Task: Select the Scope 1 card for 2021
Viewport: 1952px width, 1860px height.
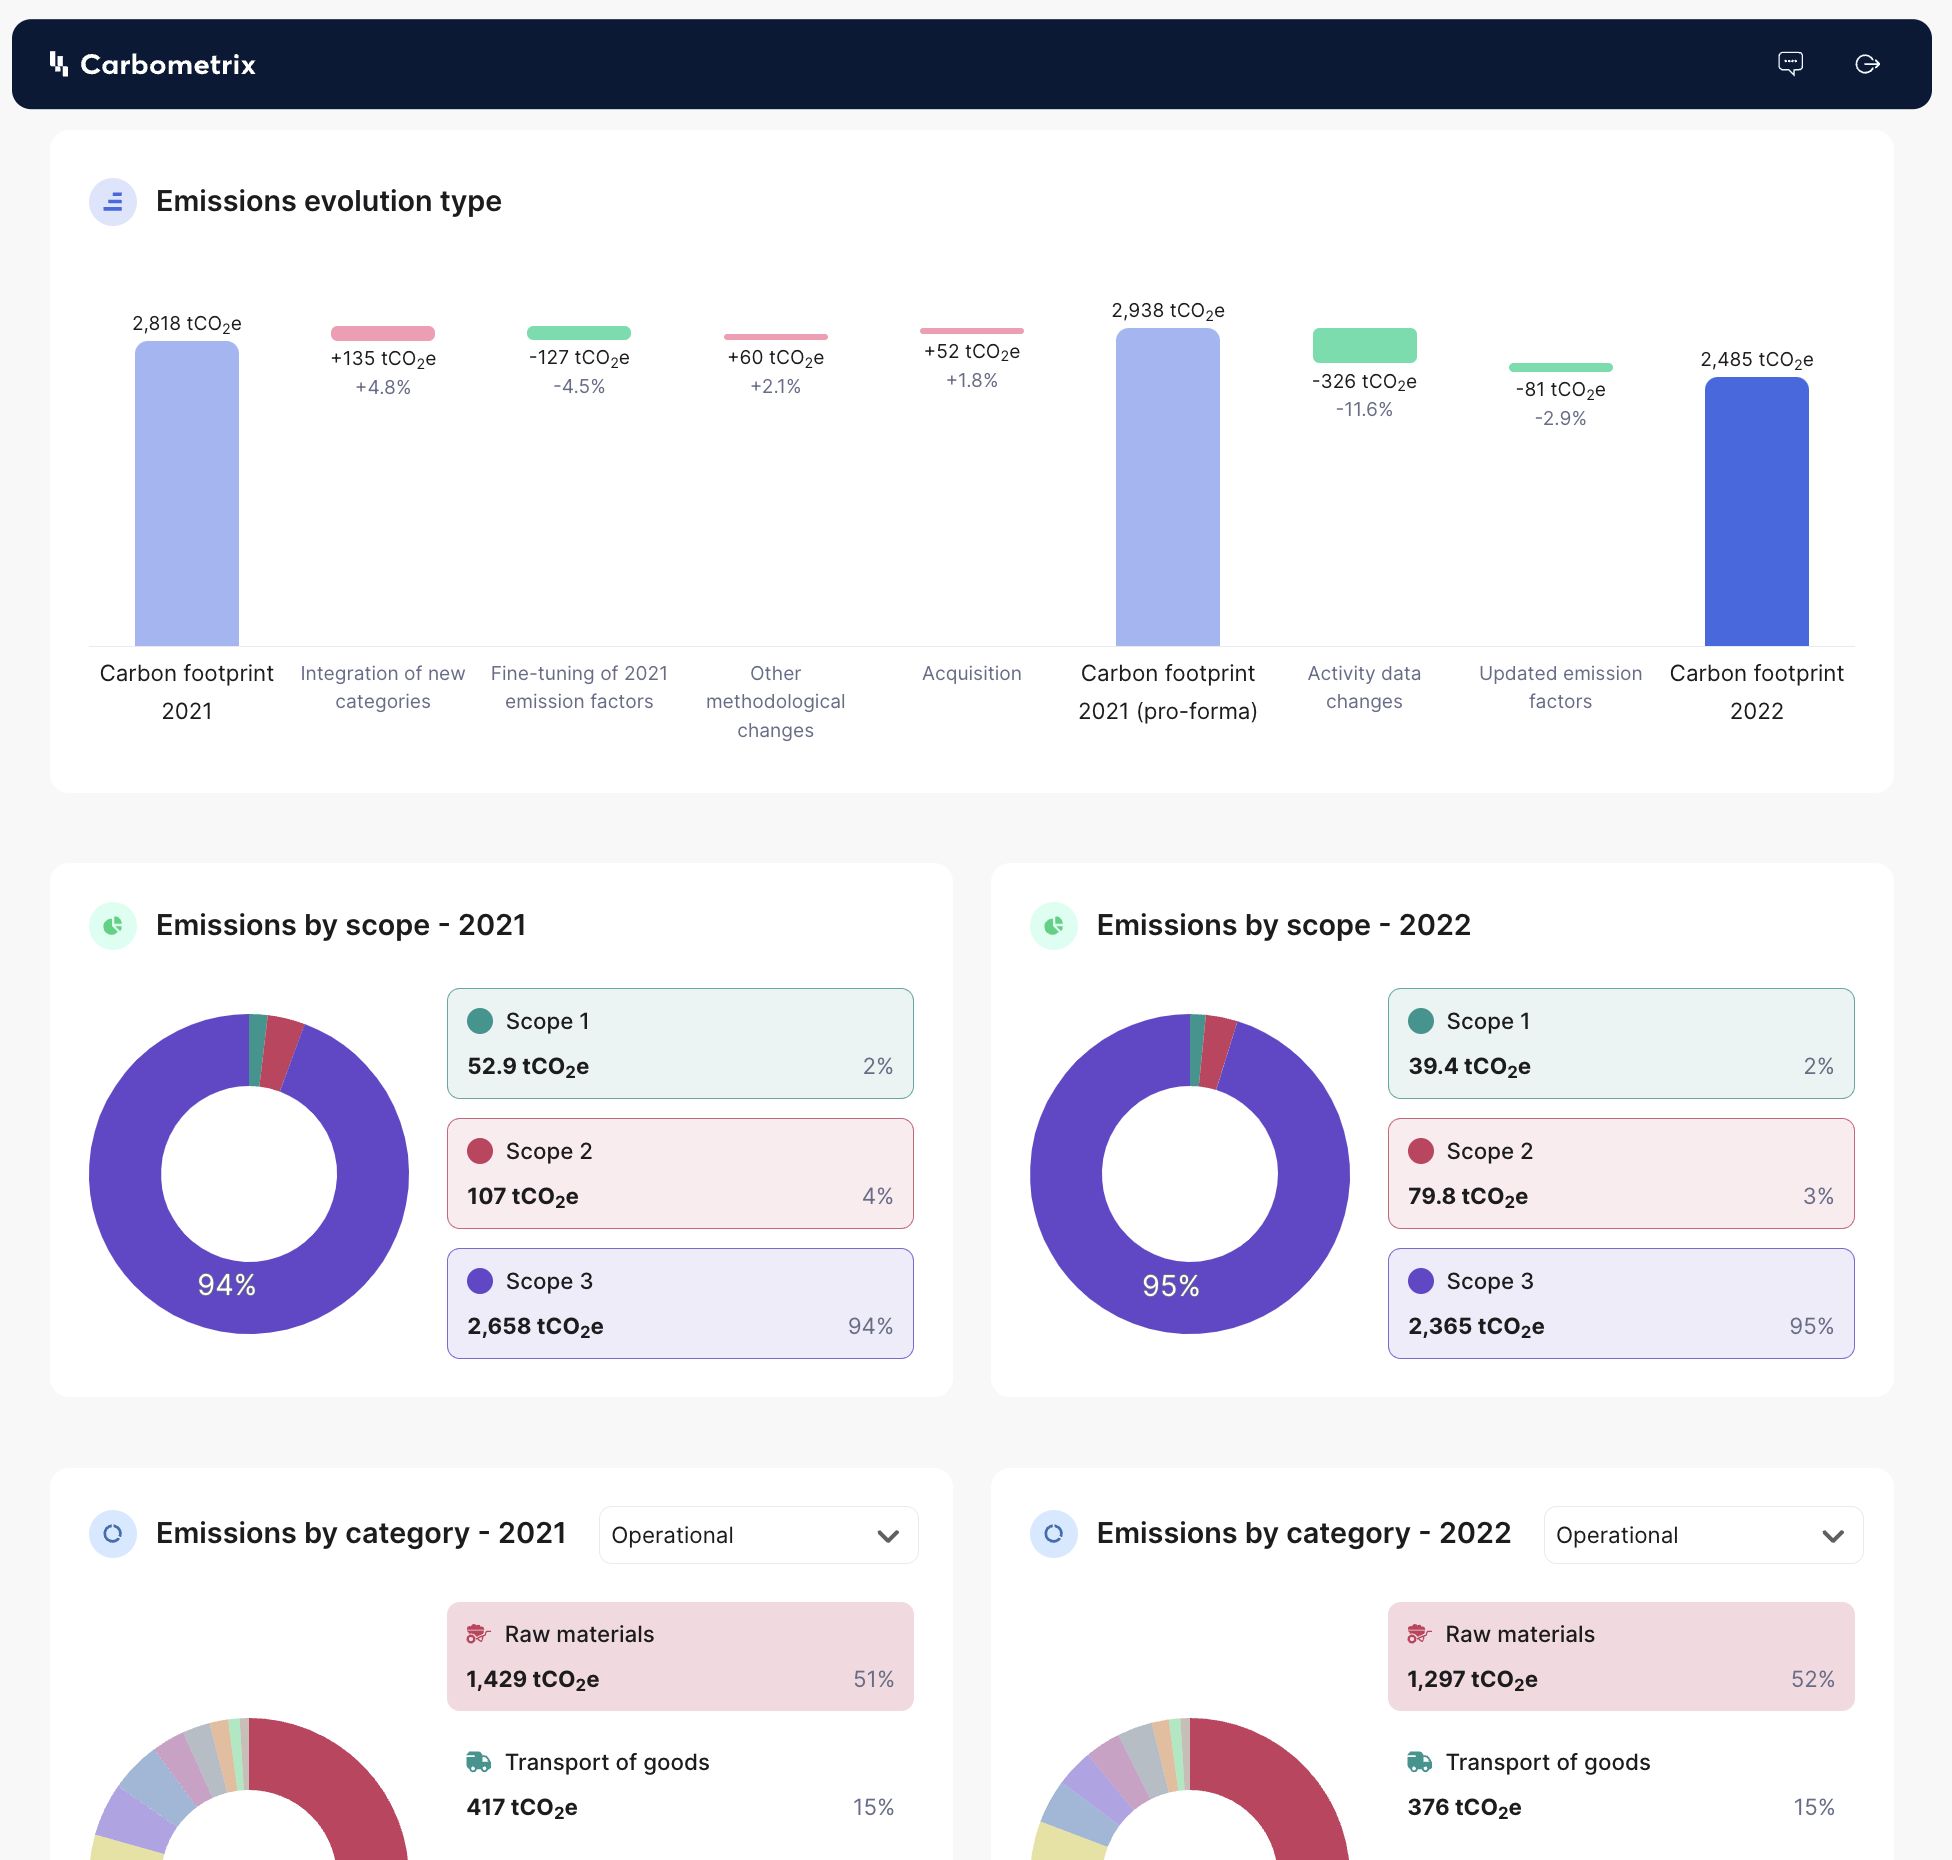Action: 680,1043
